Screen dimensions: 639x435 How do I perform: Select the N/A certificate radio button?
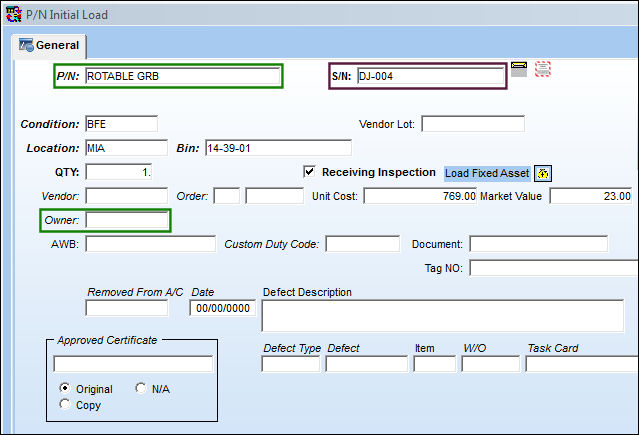[x=141, y=388]
